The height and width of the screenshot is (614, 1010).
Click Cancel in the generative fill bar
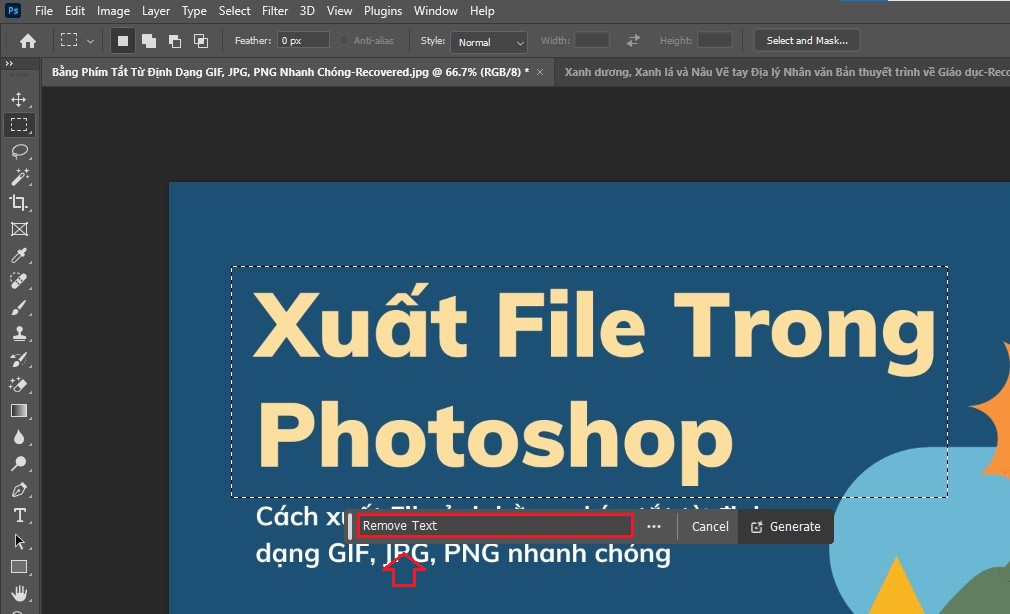[710, 526]
